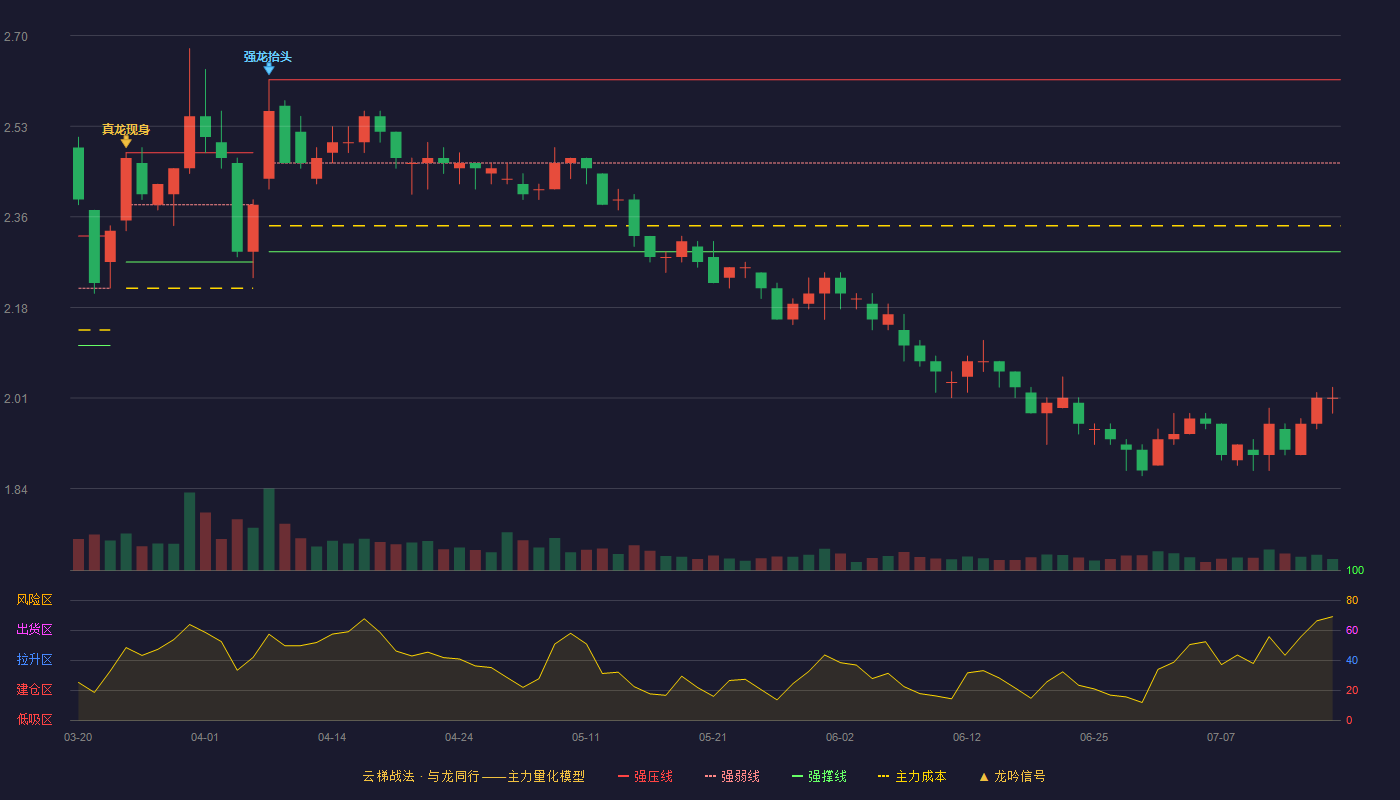1400x800 pixels.
Task: Toggle the 强压线 legend entry
Action: [645, 776]
